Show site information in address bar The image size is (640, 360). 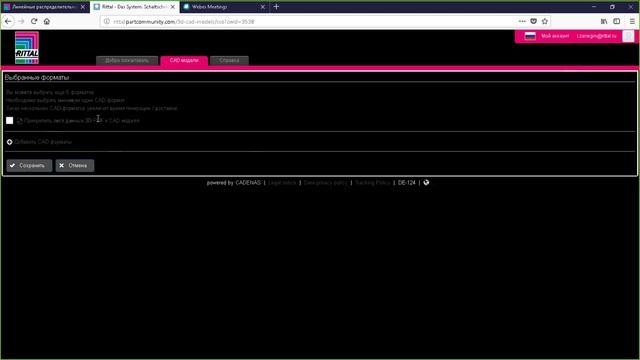click(x=107, y=22)
